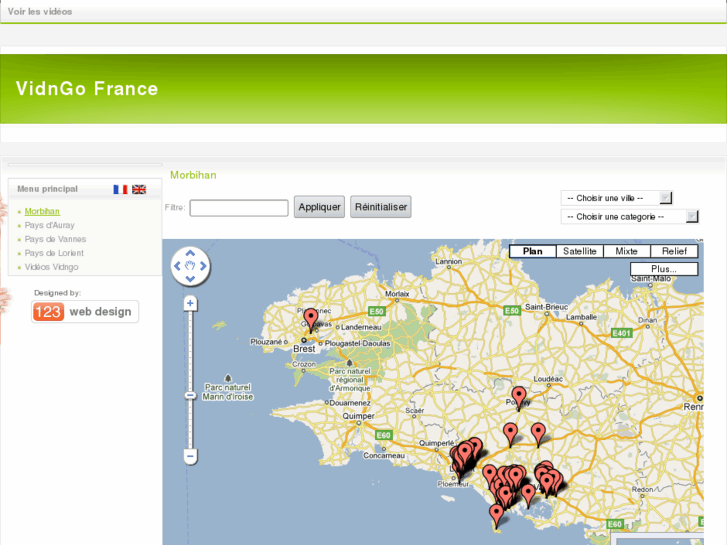Click the Quimper city label on map

358,416
